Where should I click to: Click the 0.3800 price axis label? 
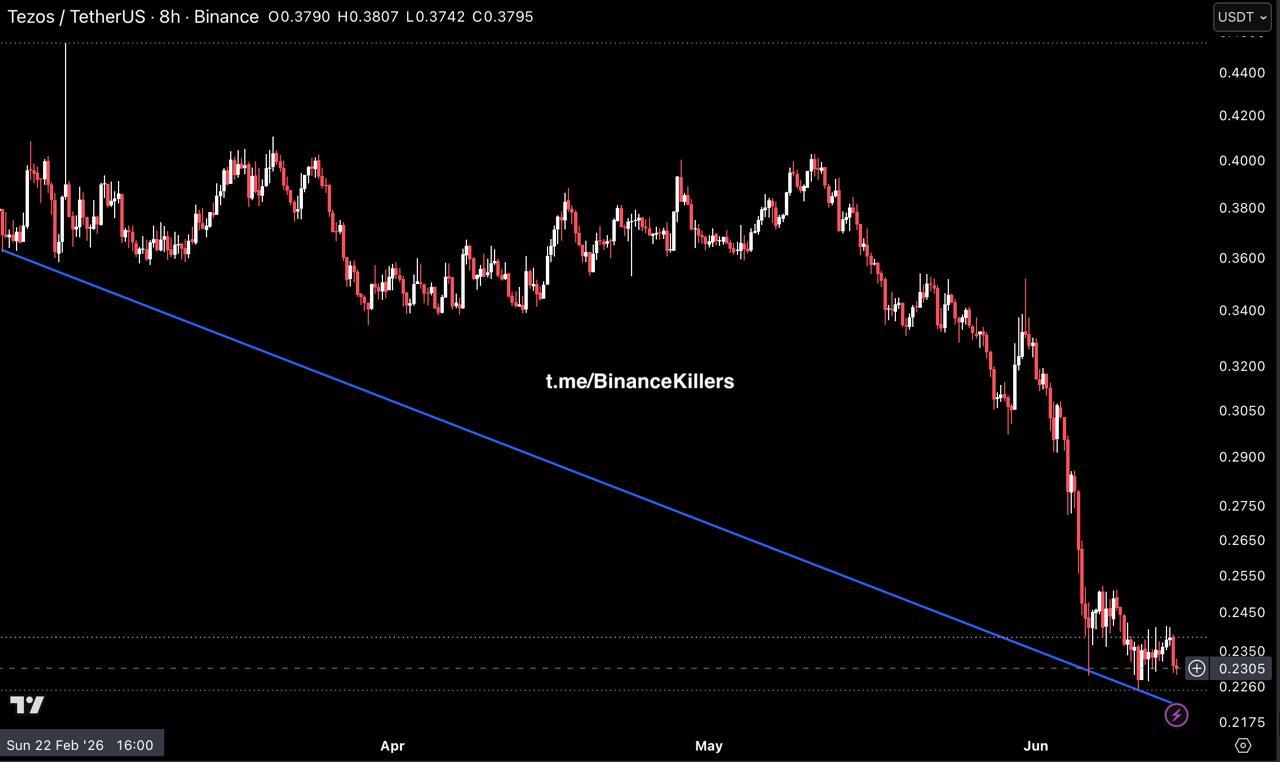point(1242,209)
